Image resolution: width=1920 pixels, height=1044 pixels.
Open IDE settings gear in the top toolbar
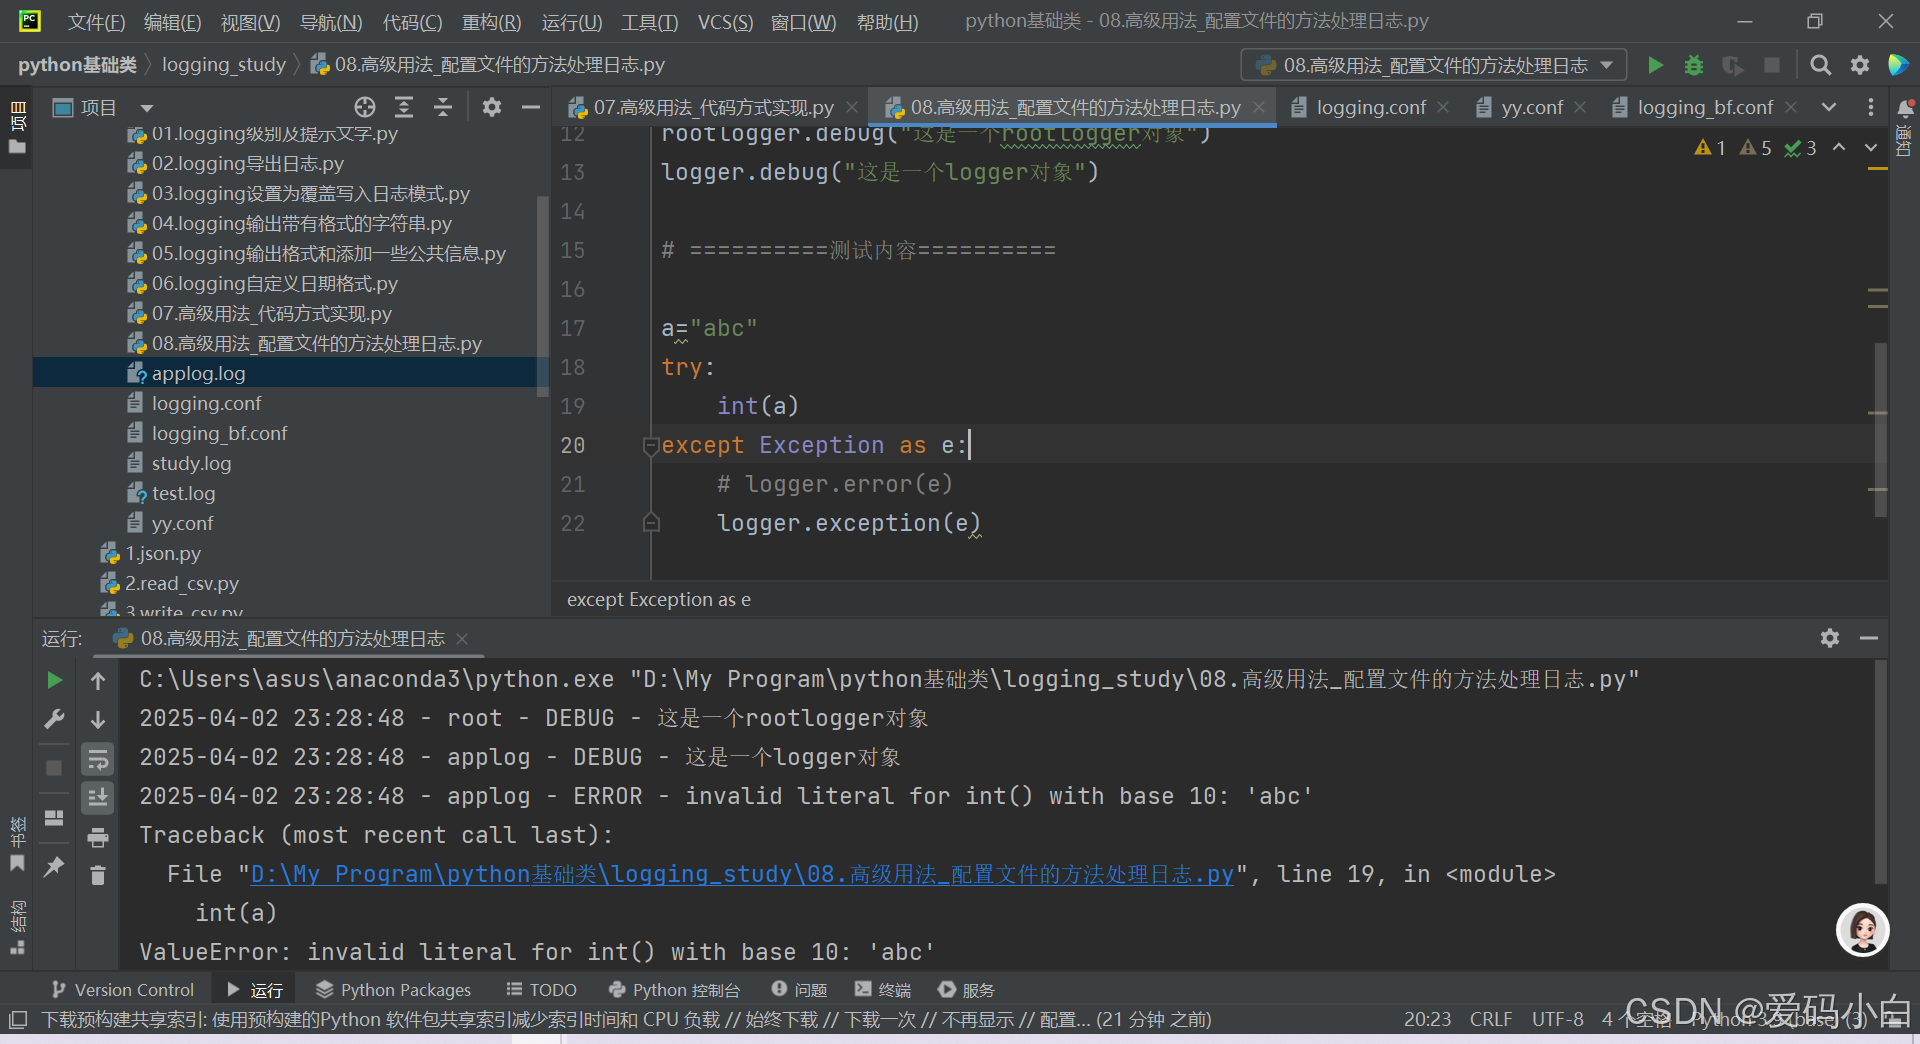point(1860,65)
